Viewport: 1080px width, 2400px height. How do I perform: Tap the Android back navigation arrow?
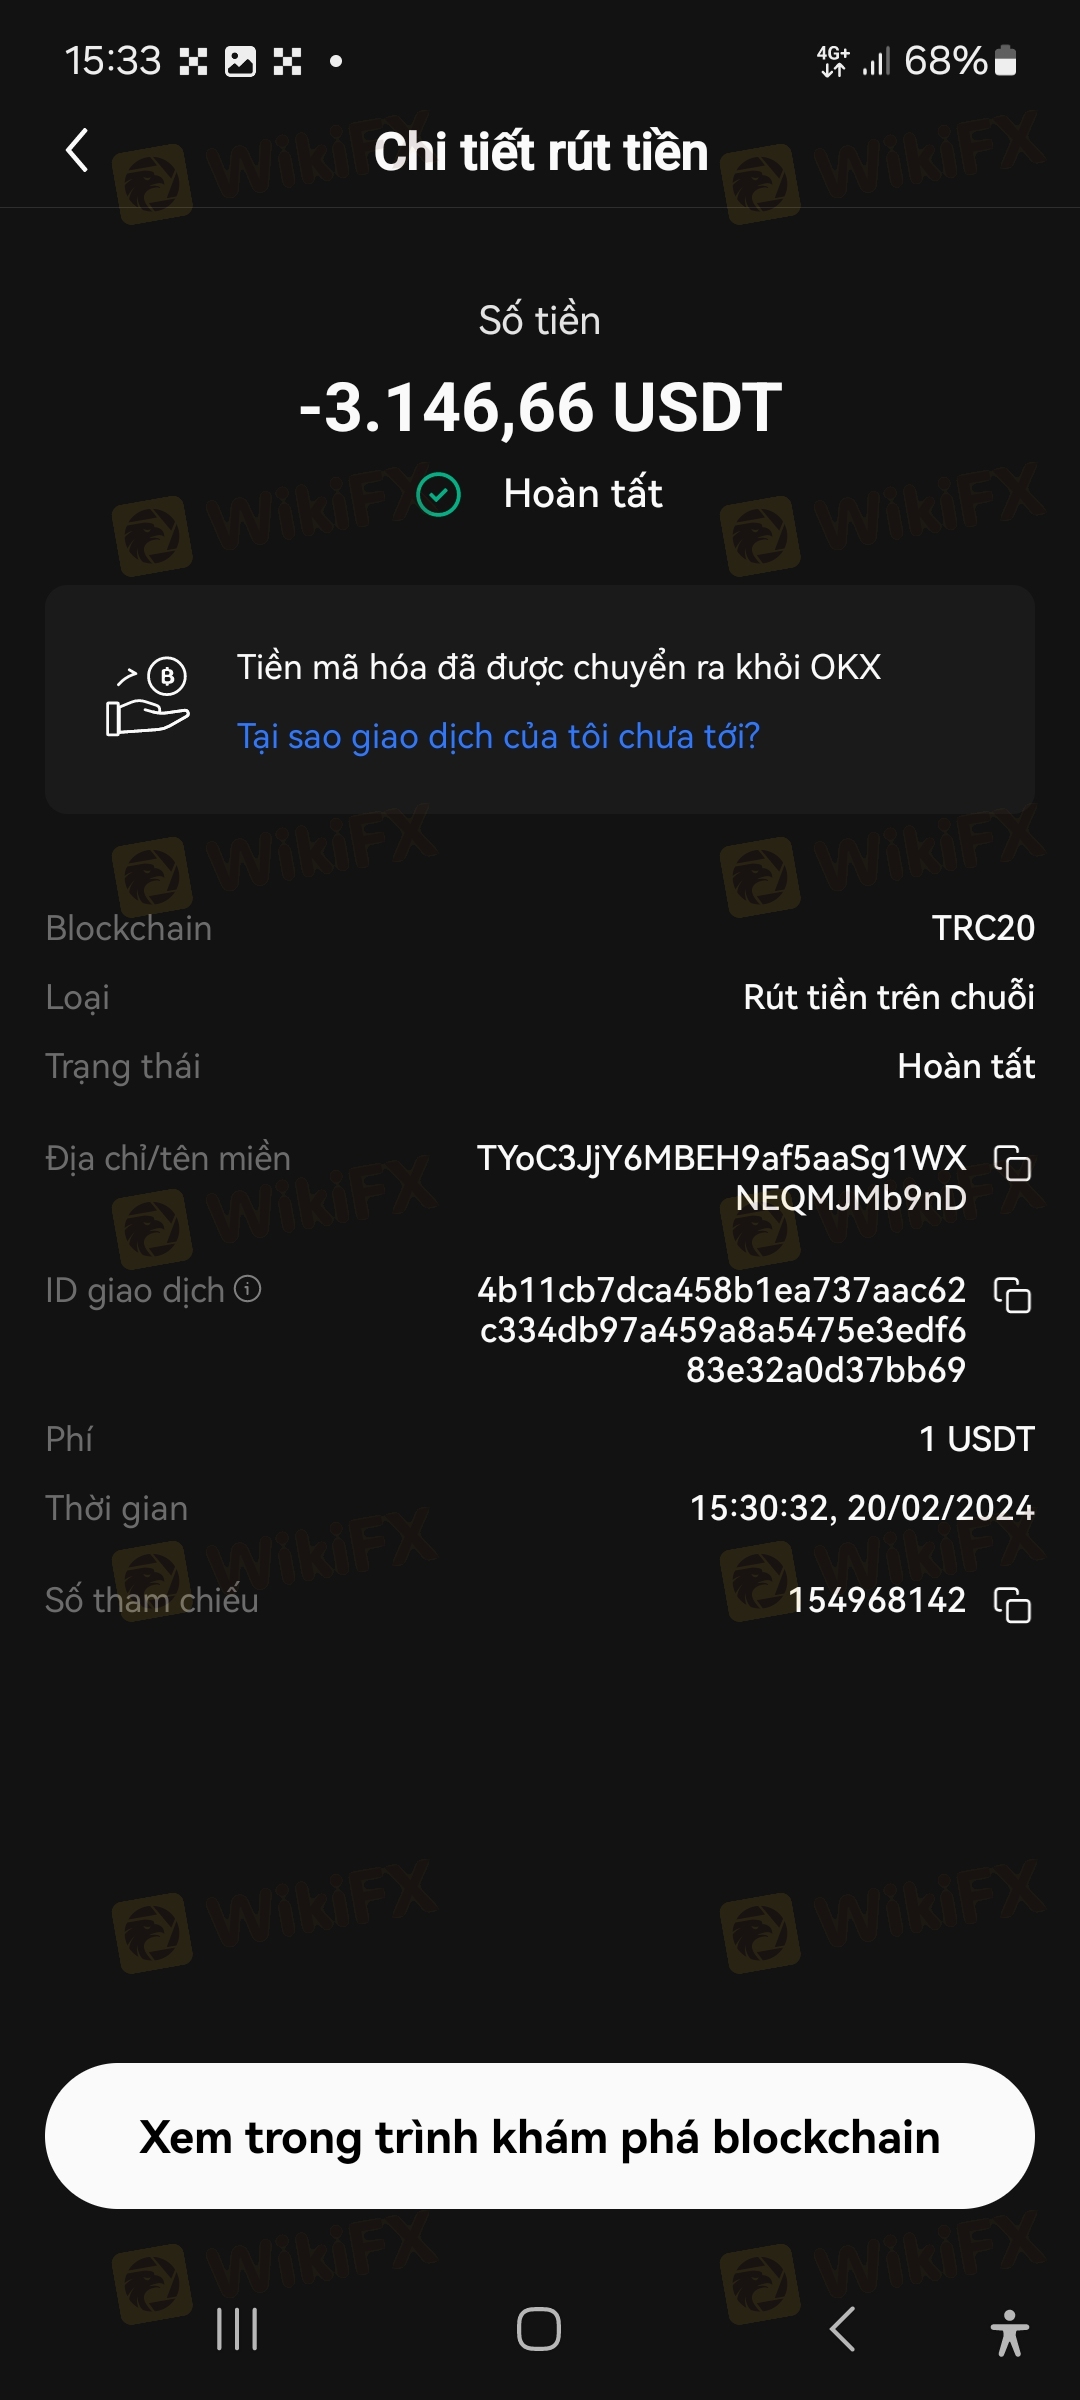tap(842, 2329)
